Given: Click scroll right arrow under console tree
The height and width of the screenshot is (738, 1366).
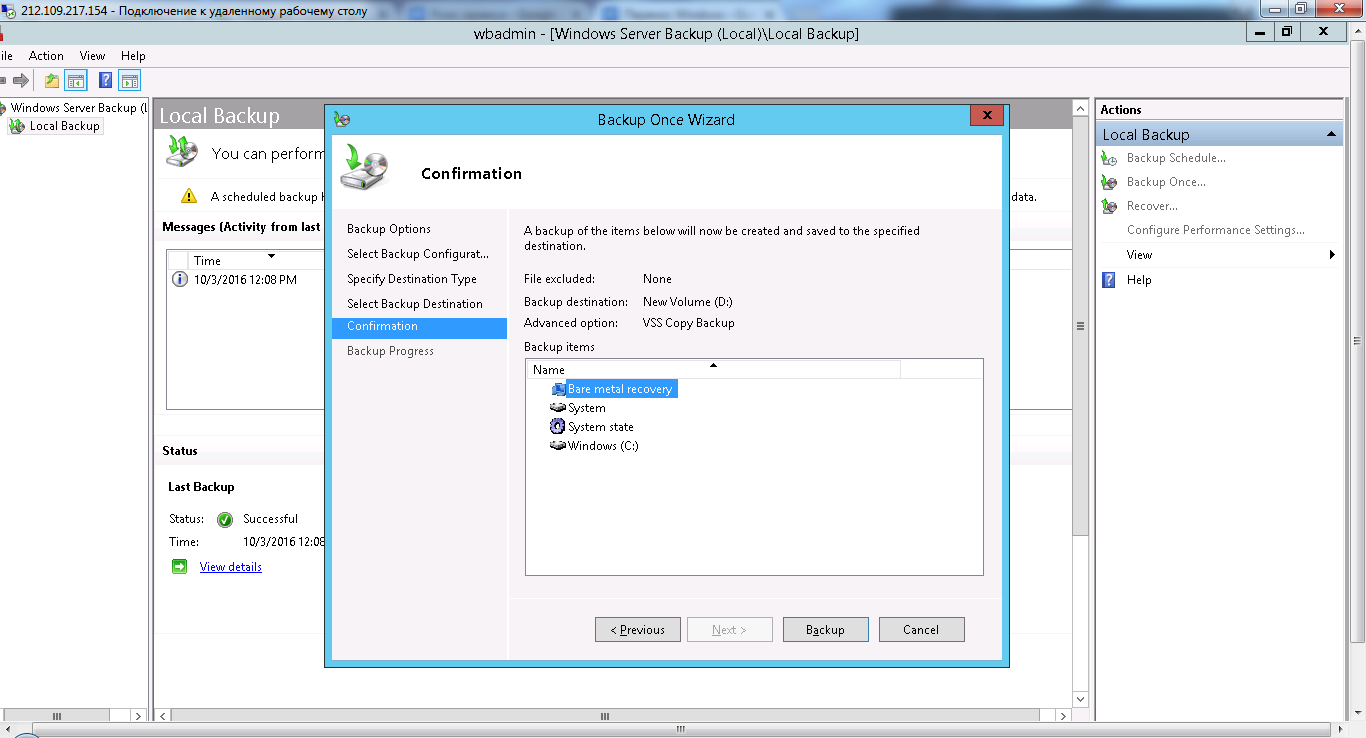Looking at the screenshot, I should pos(139,716).
